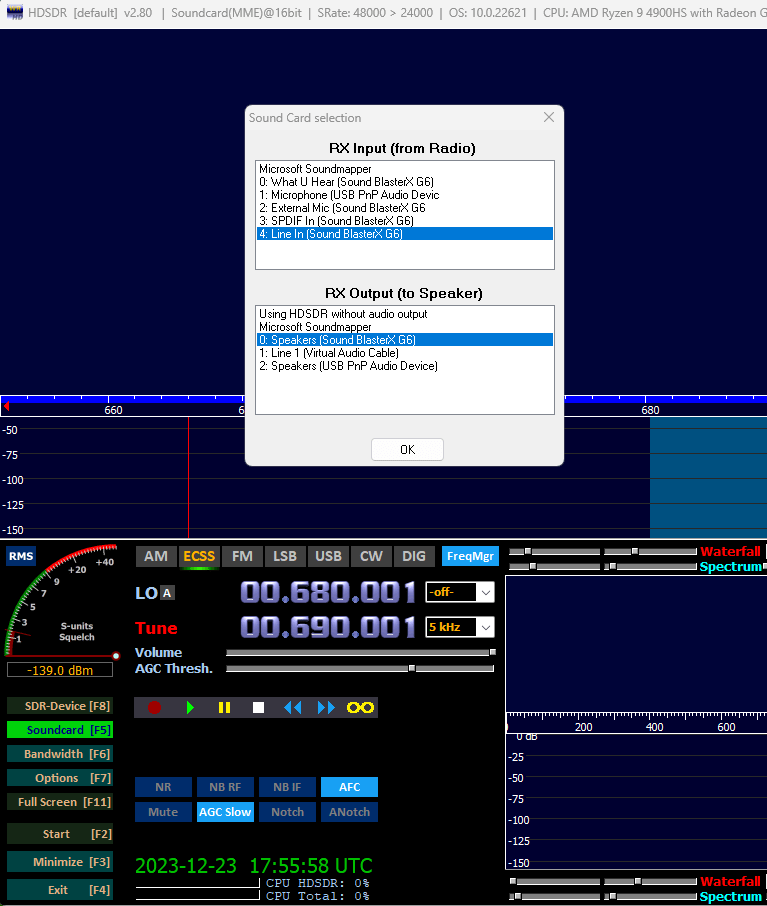Toggle the LO A selector badge

167,593
